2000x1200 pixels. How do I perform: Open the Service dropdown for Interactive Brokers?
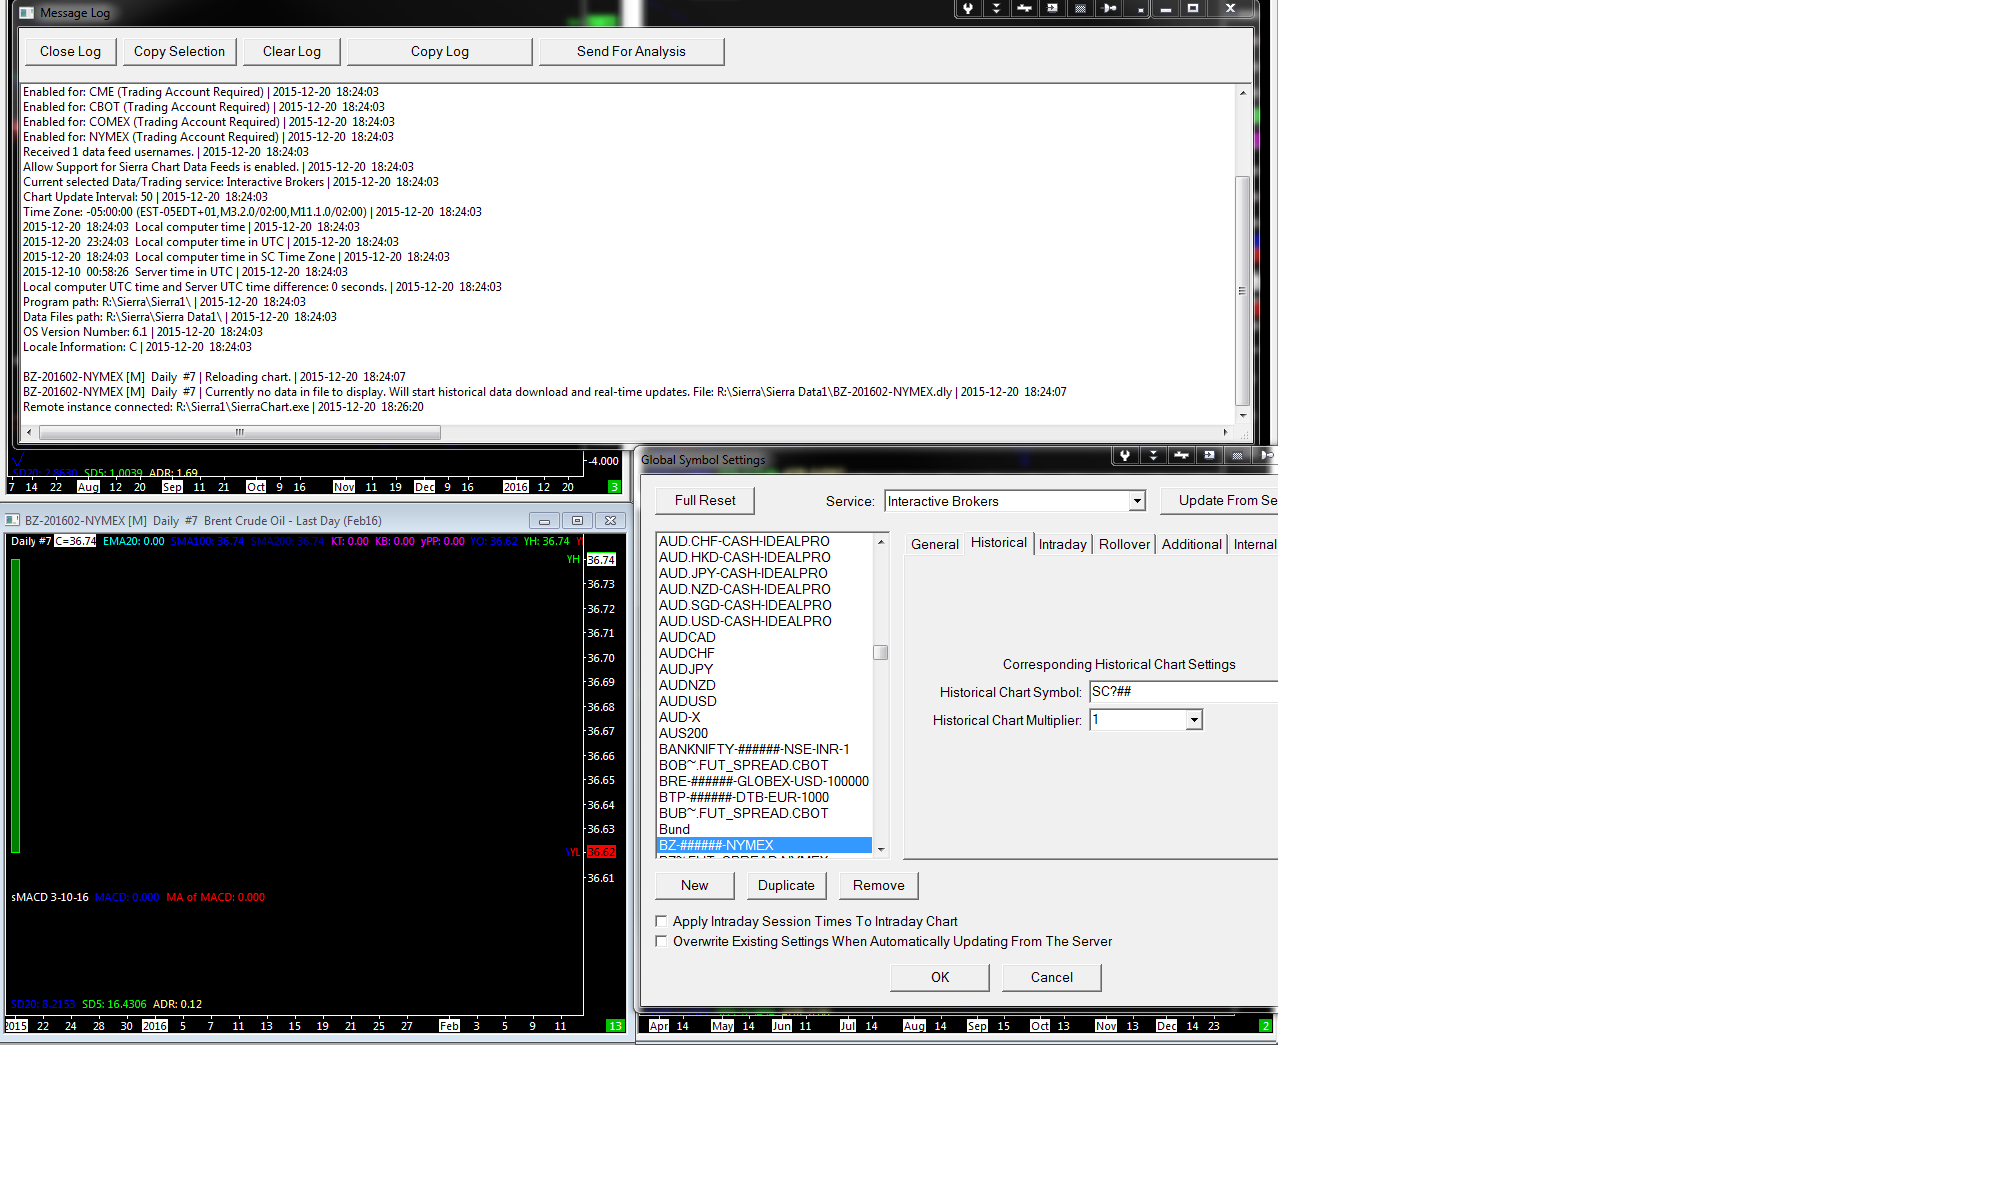coord(1137,501)
